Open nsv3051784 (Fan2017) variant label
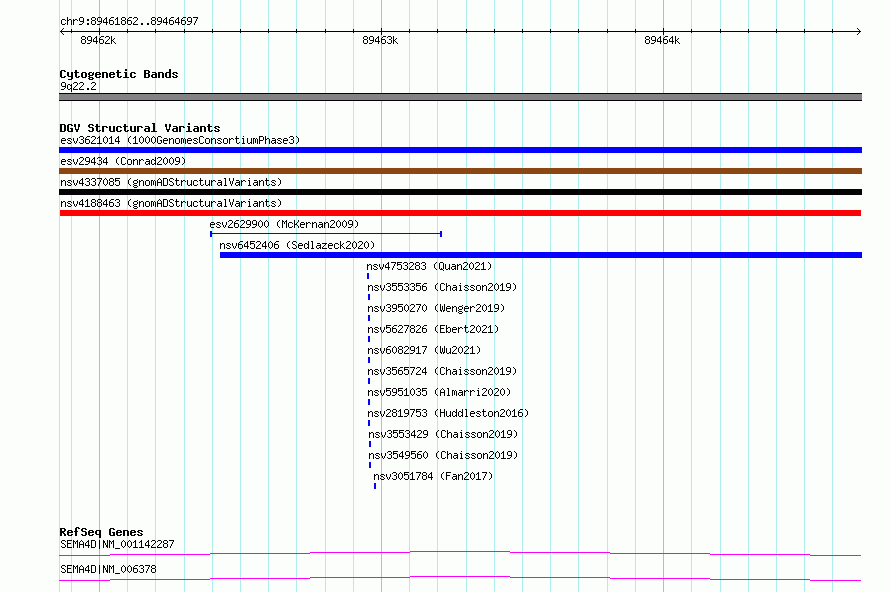 [x=433, y=476]
